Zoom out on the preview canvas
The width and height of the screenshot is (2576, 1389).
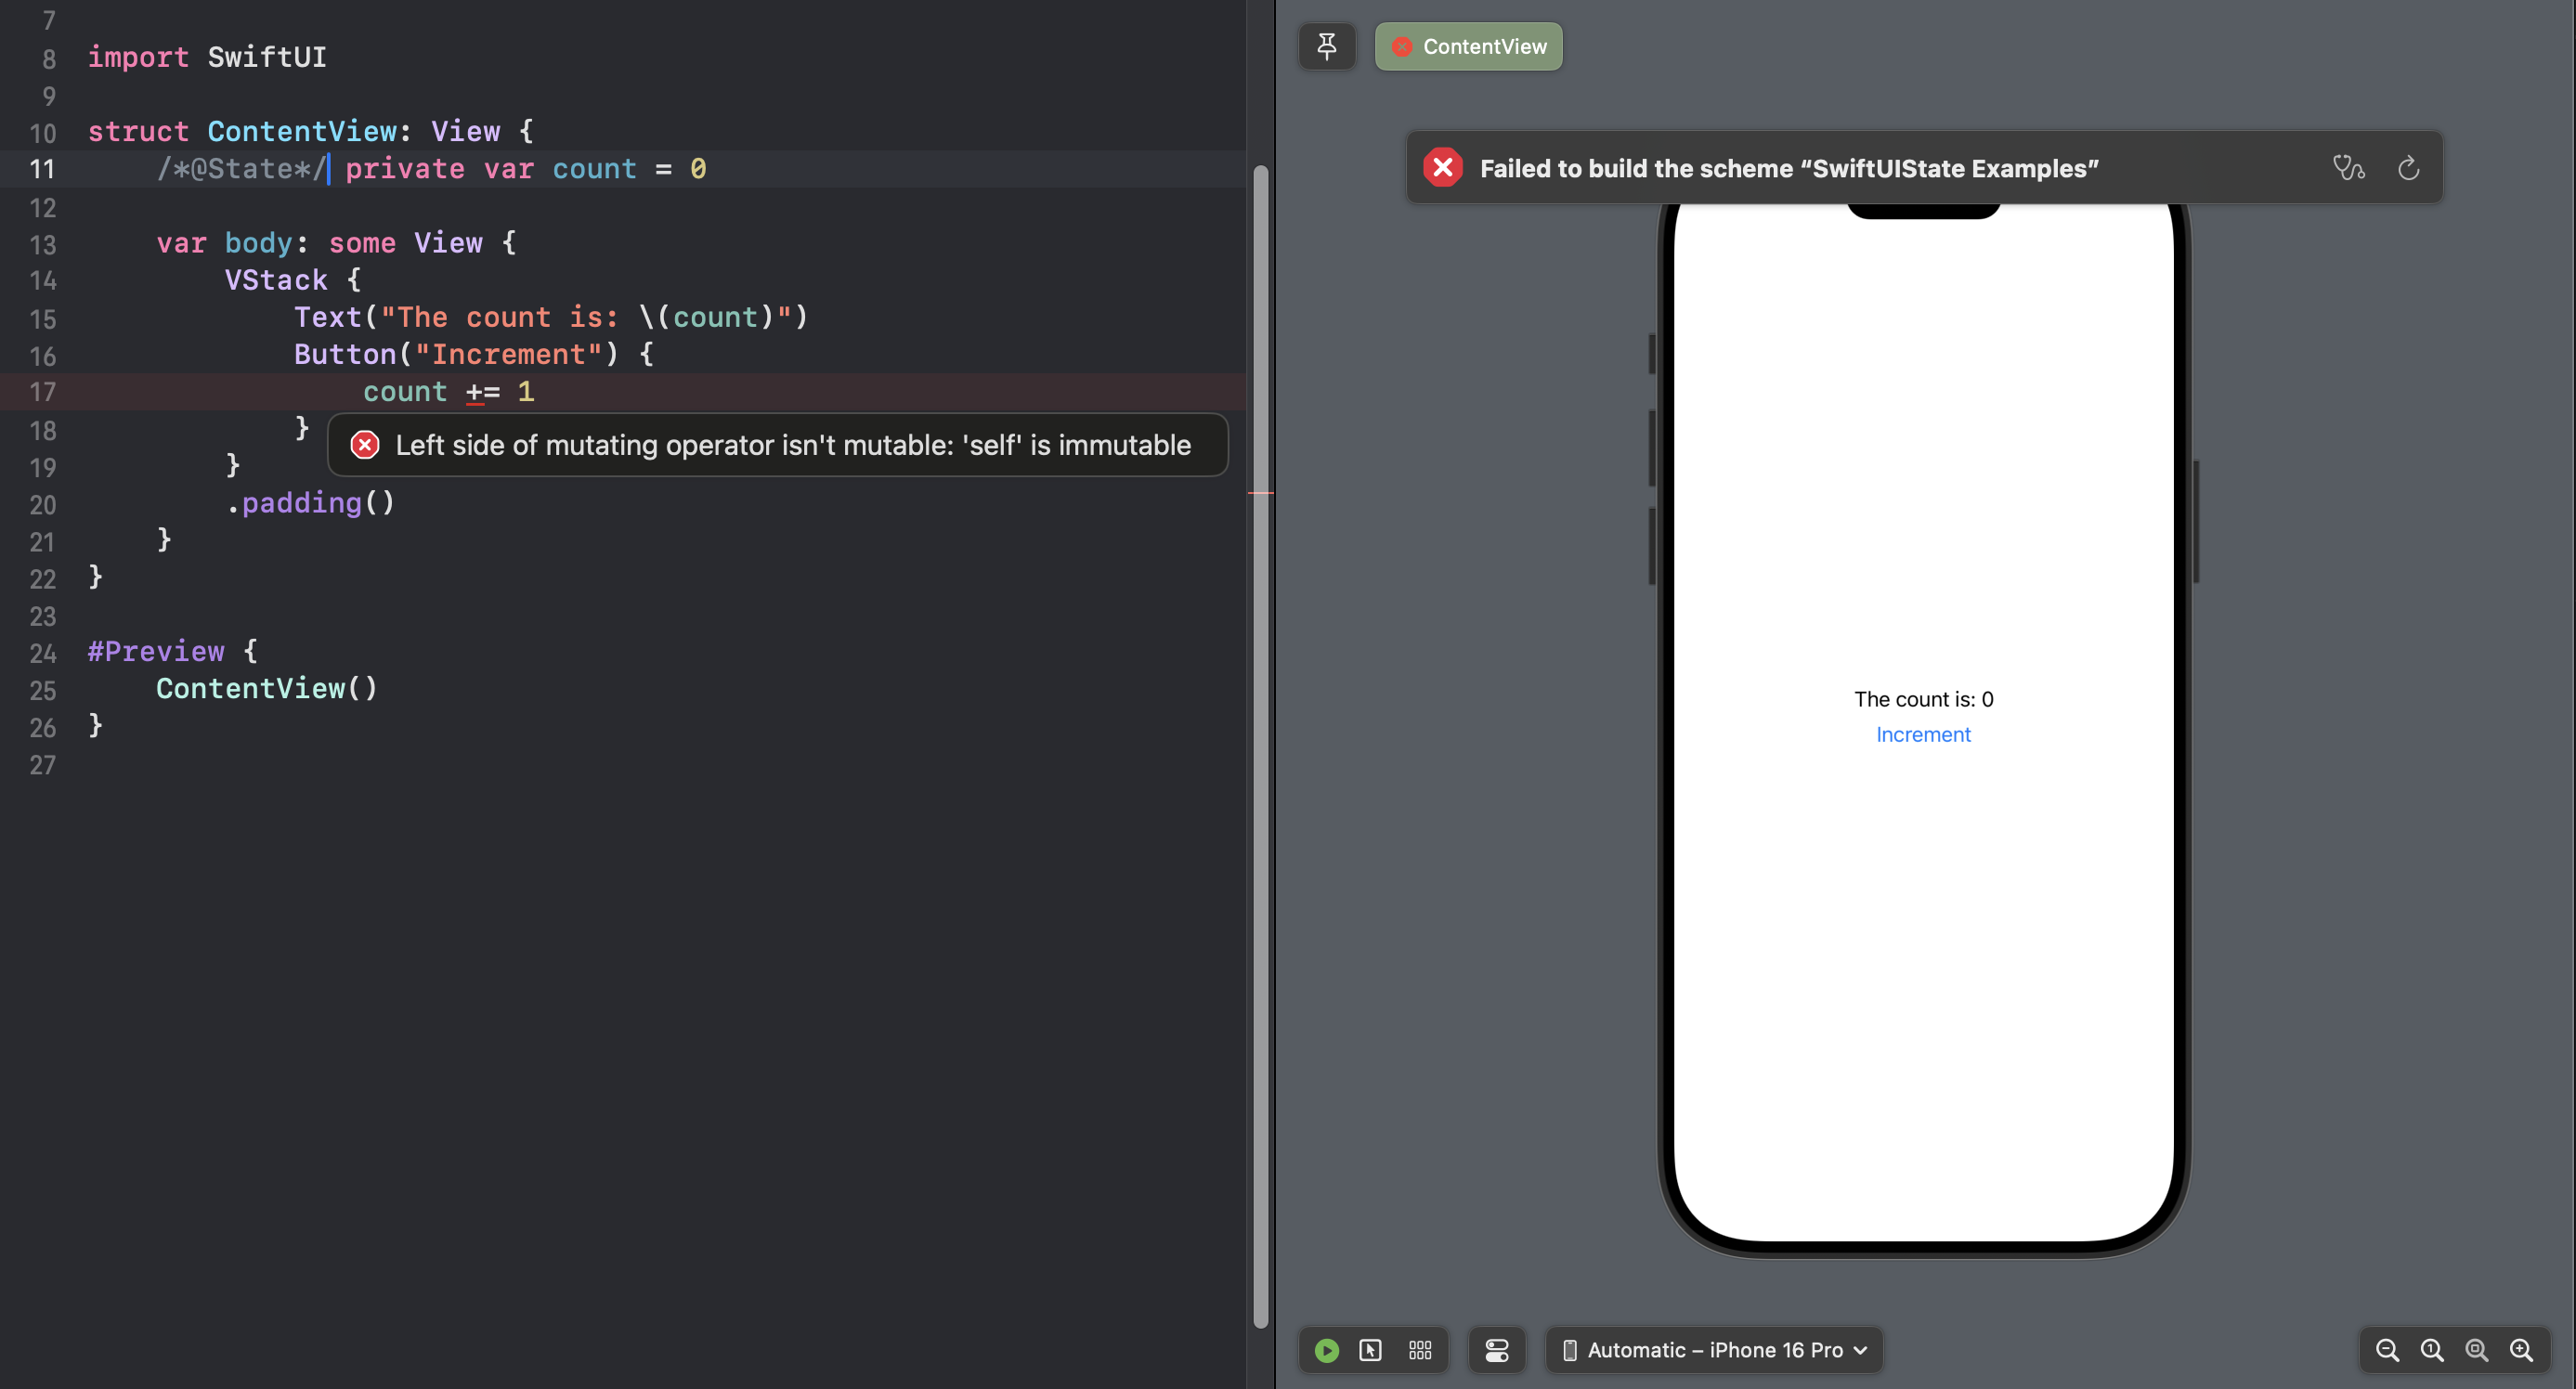[x=2387, y=1350]
